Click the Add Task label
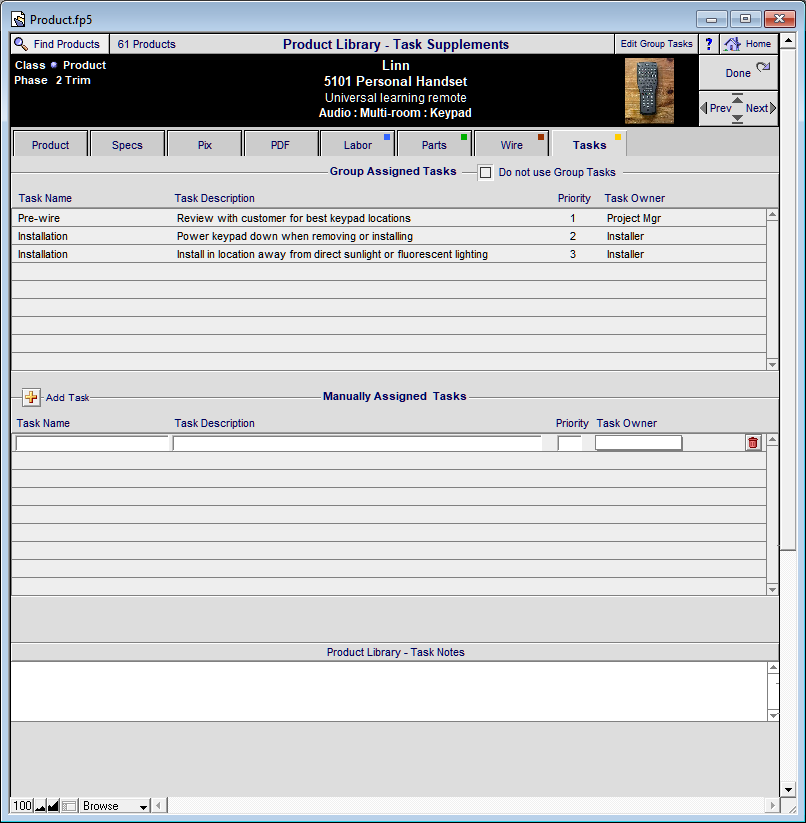 (67, 398)
